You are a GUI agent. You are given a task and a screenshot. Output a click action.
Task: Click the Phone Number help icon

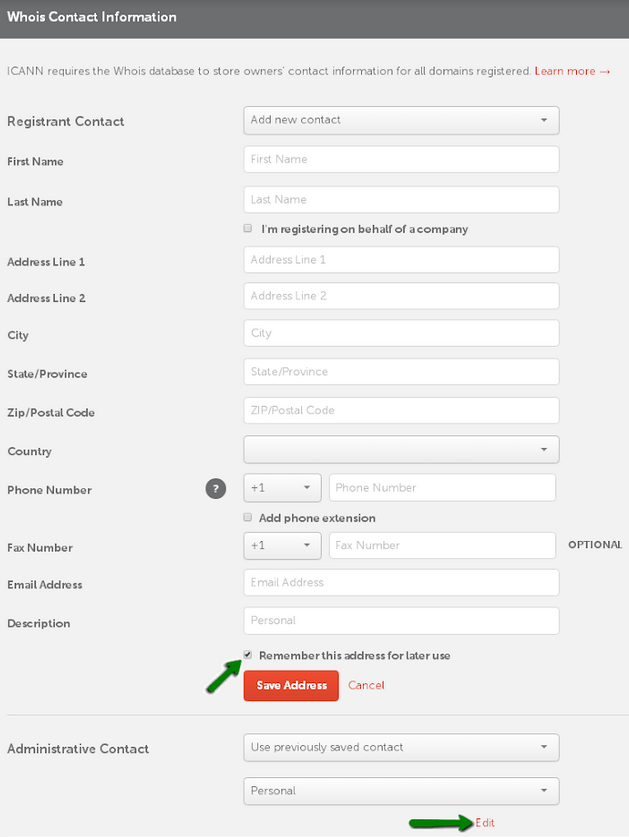215,489
